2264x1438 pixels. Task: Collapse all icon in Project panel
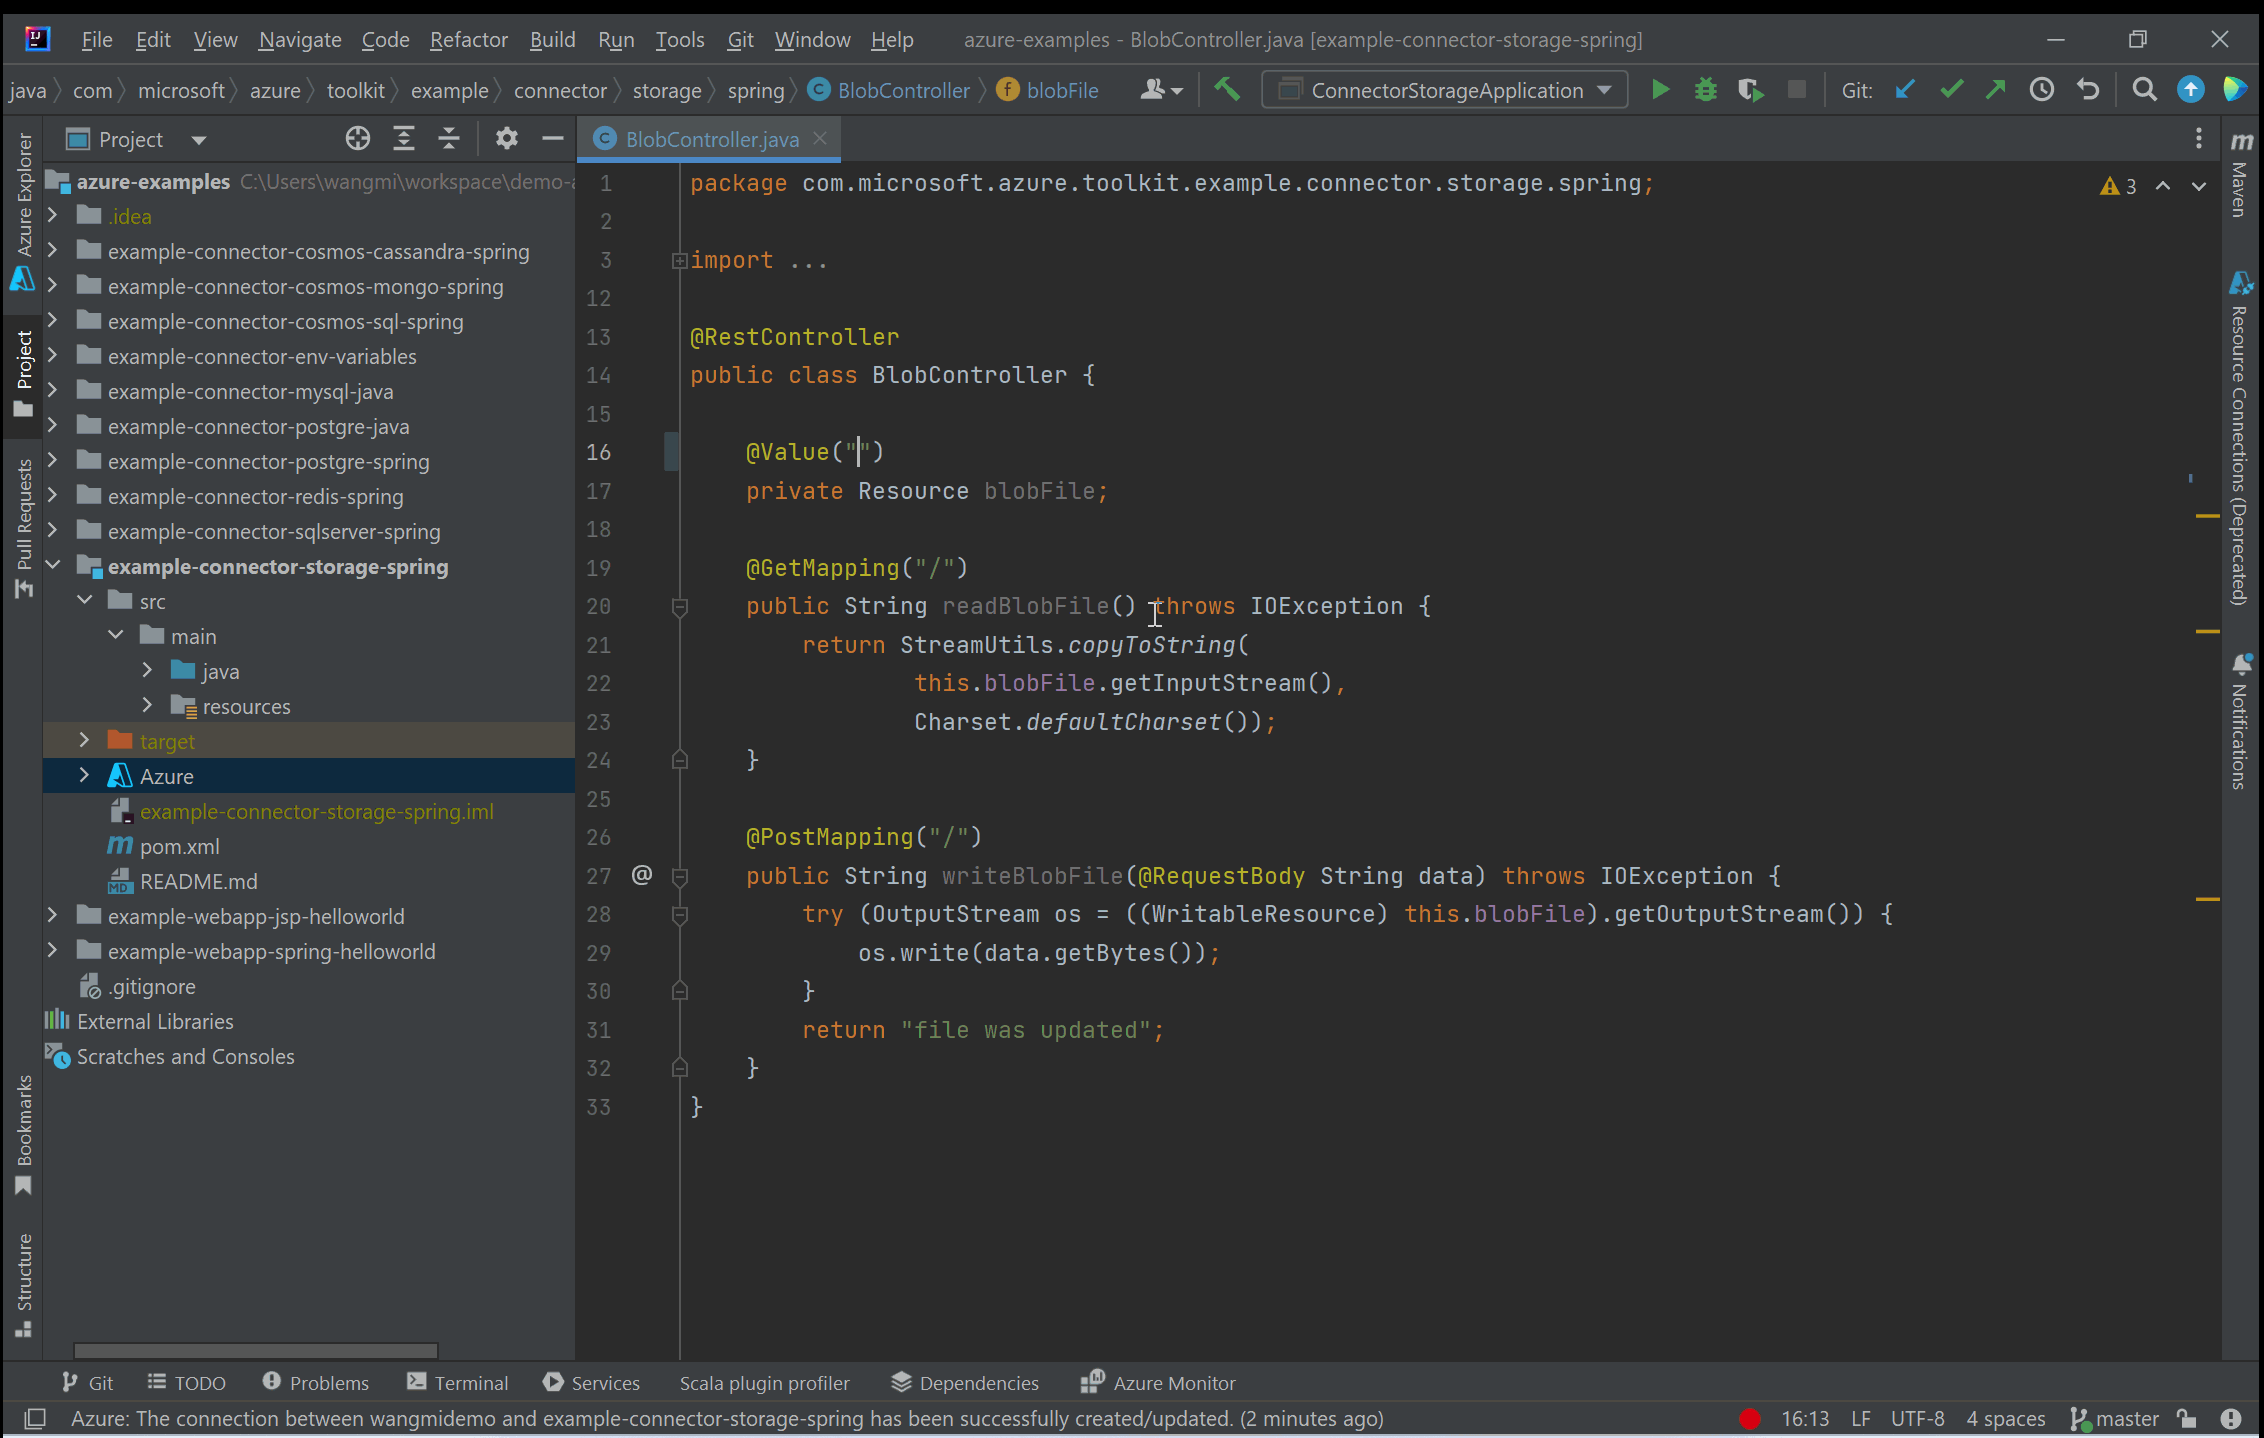[x=449, y=139]
